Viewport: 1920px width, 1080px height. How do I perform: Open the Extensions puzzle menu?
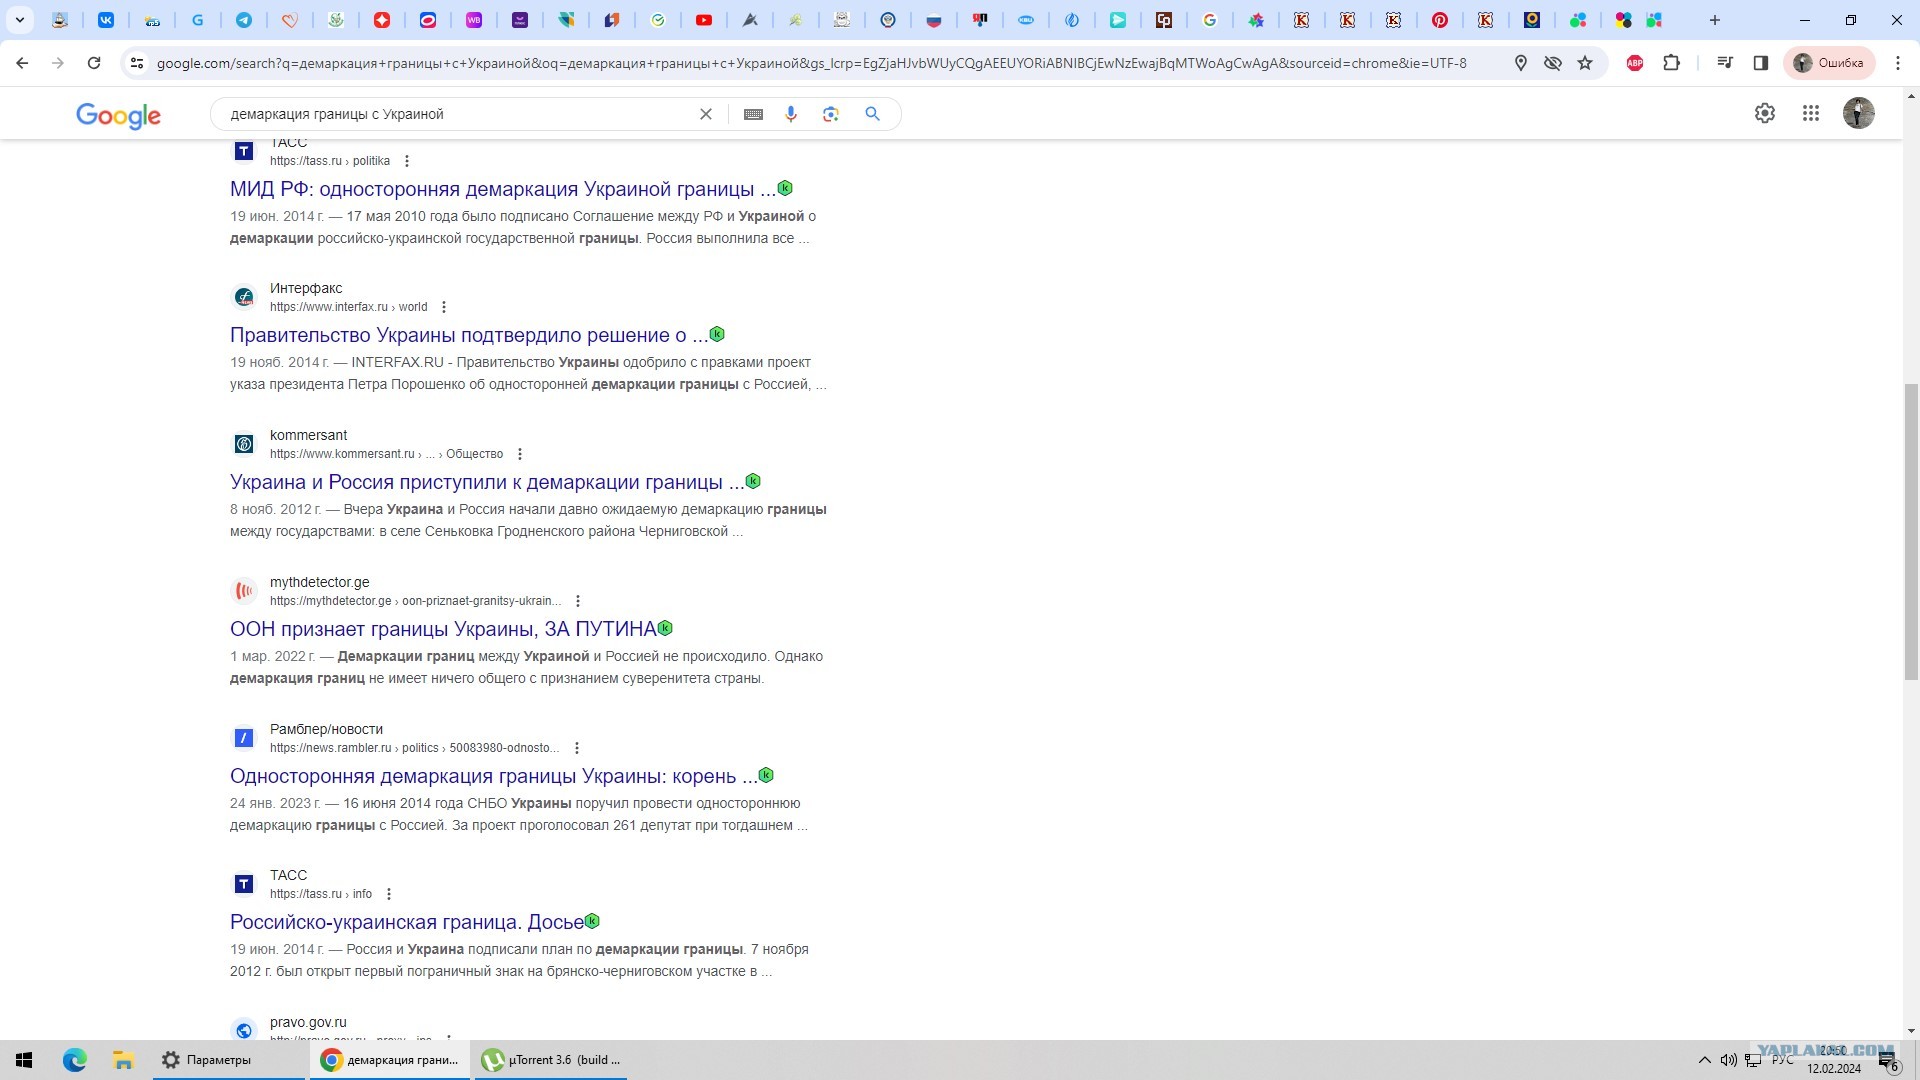click(x=1671, y=63)
